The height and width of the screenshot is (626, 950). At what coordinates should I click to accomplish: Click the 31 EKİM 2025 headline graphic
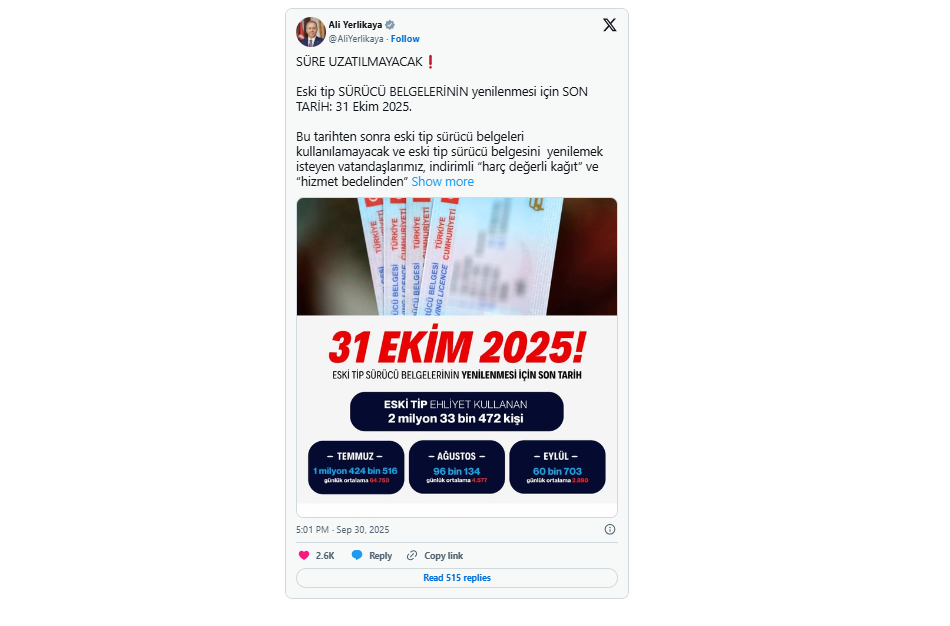(457, 347)
